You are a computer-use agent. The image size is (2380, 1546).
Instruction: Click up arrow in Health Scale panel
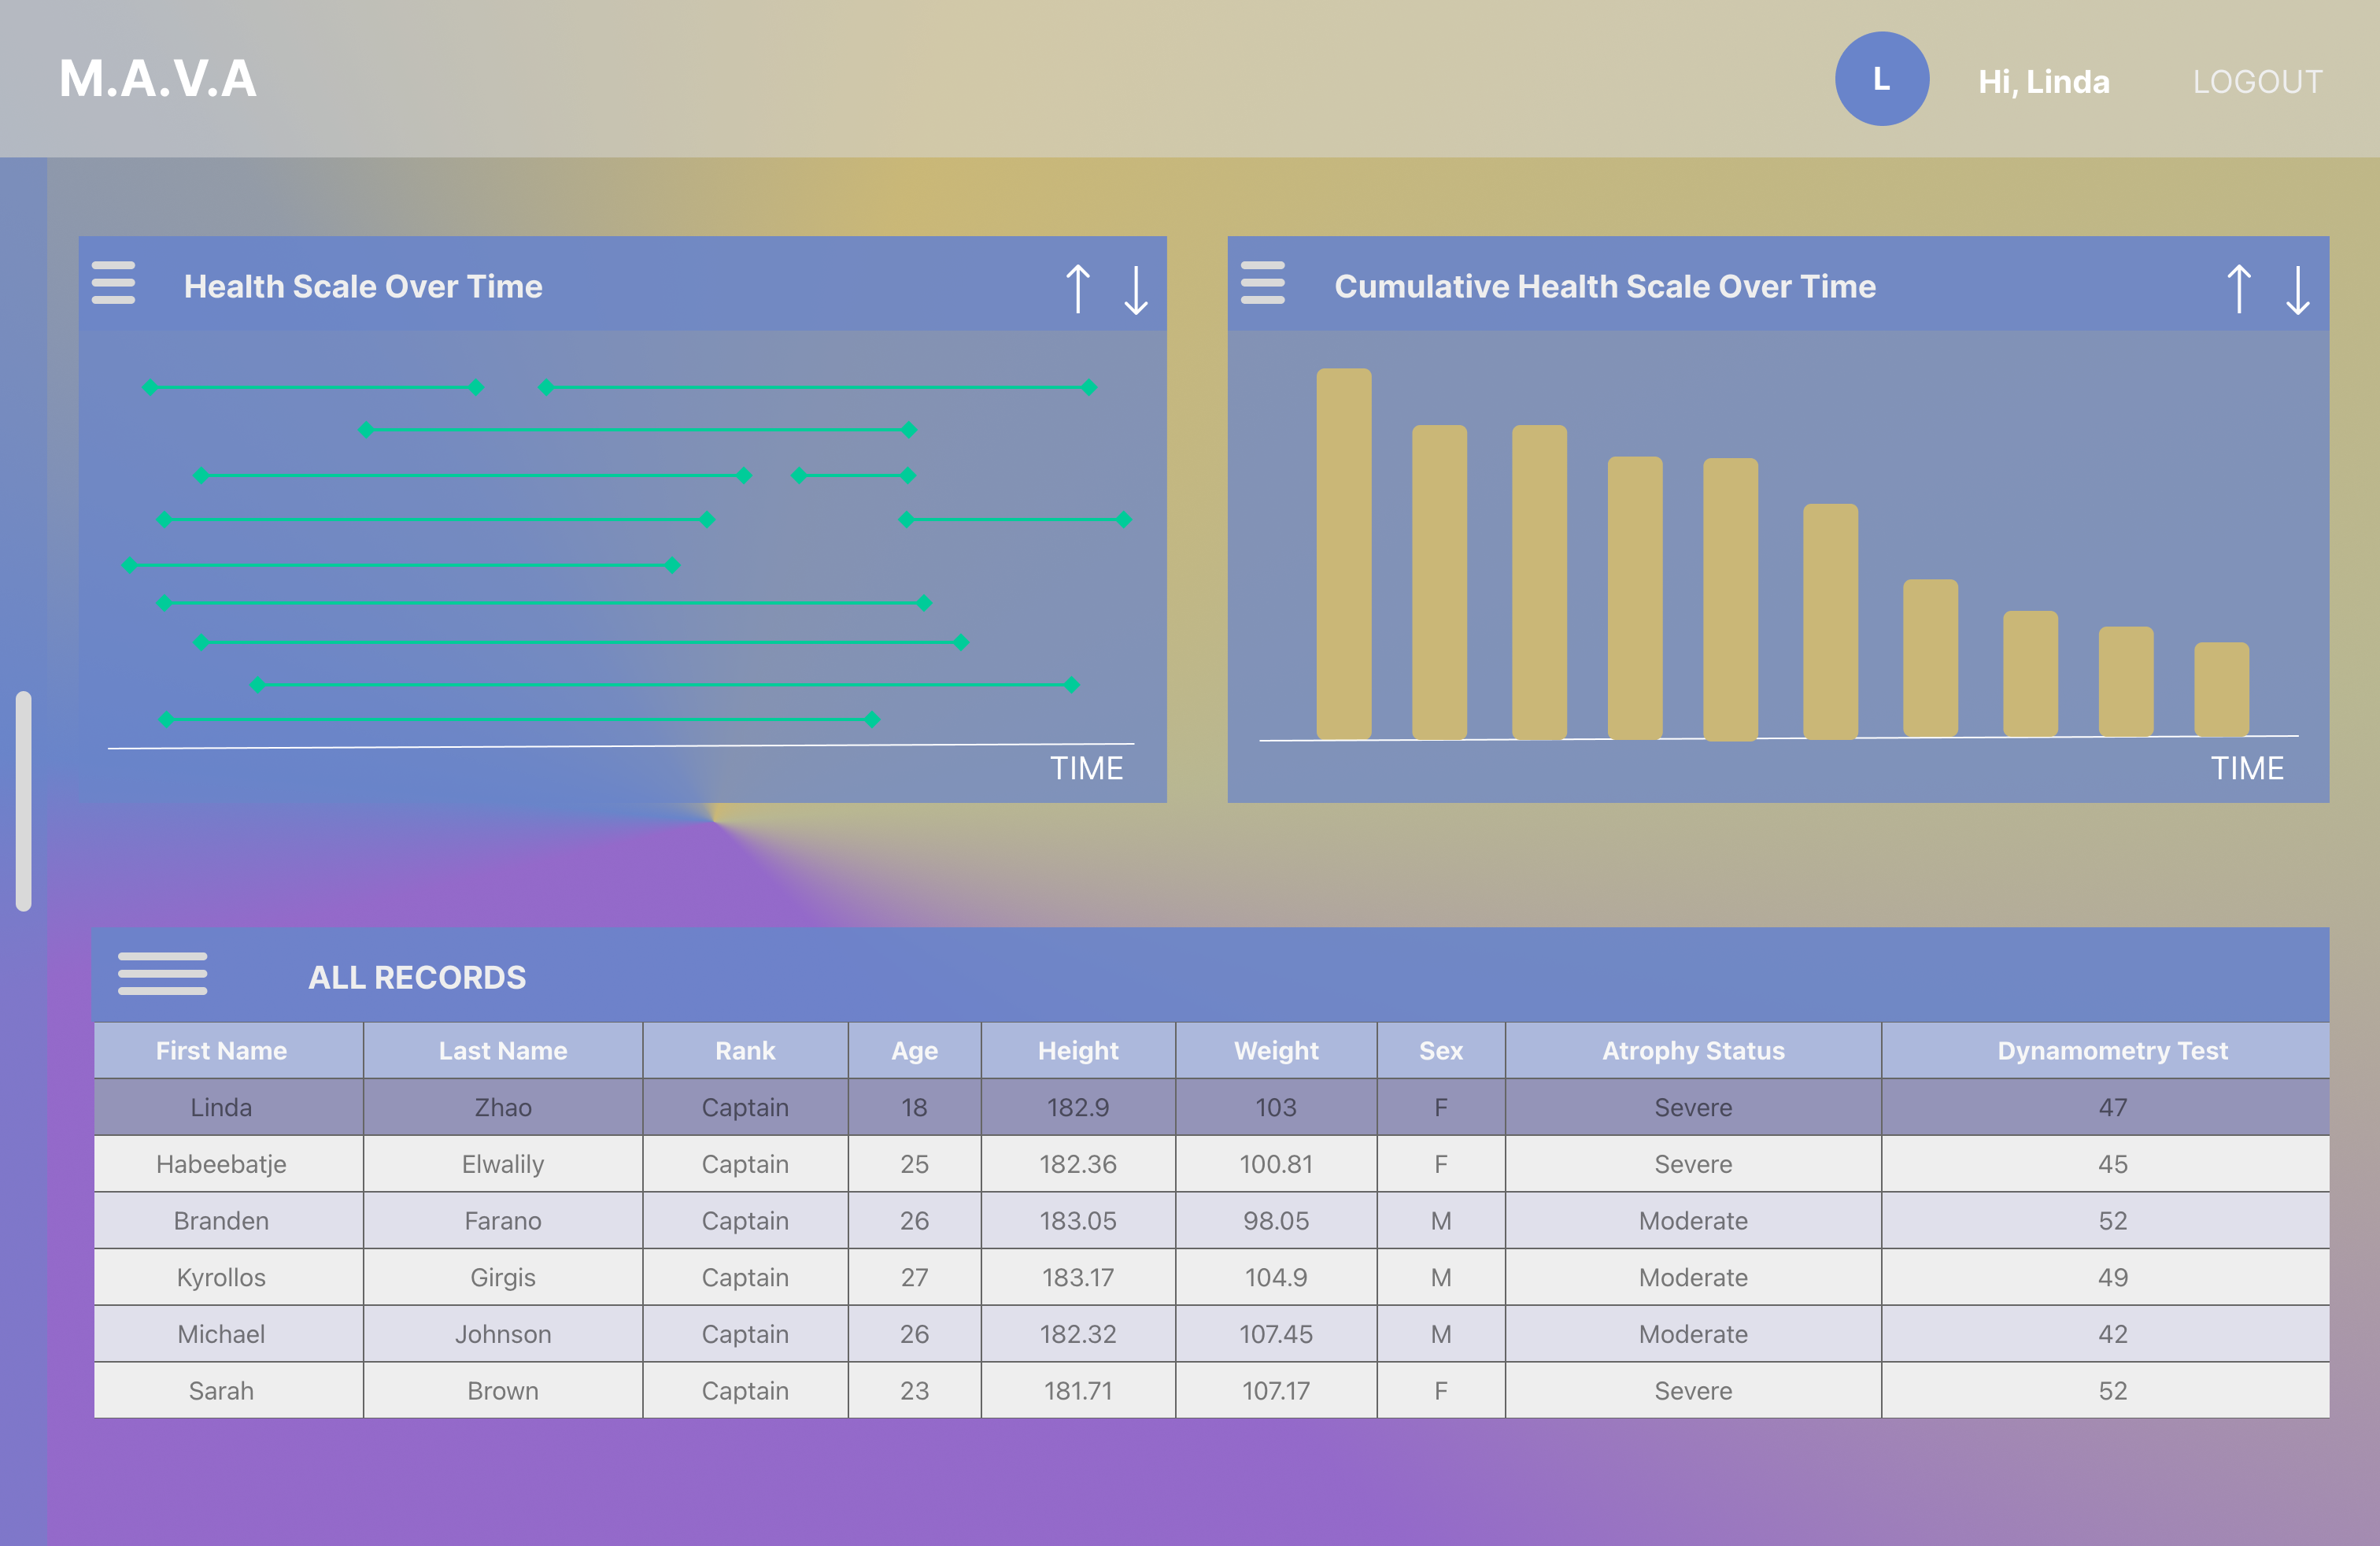[1077, 289]
